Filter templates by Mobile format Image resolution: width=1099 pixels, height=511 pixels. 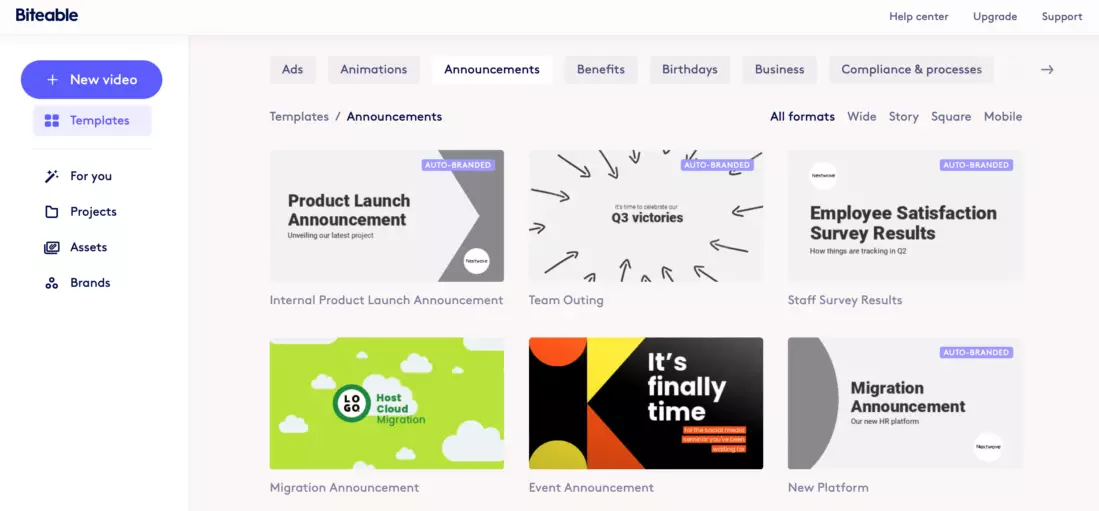point(1002,117)
